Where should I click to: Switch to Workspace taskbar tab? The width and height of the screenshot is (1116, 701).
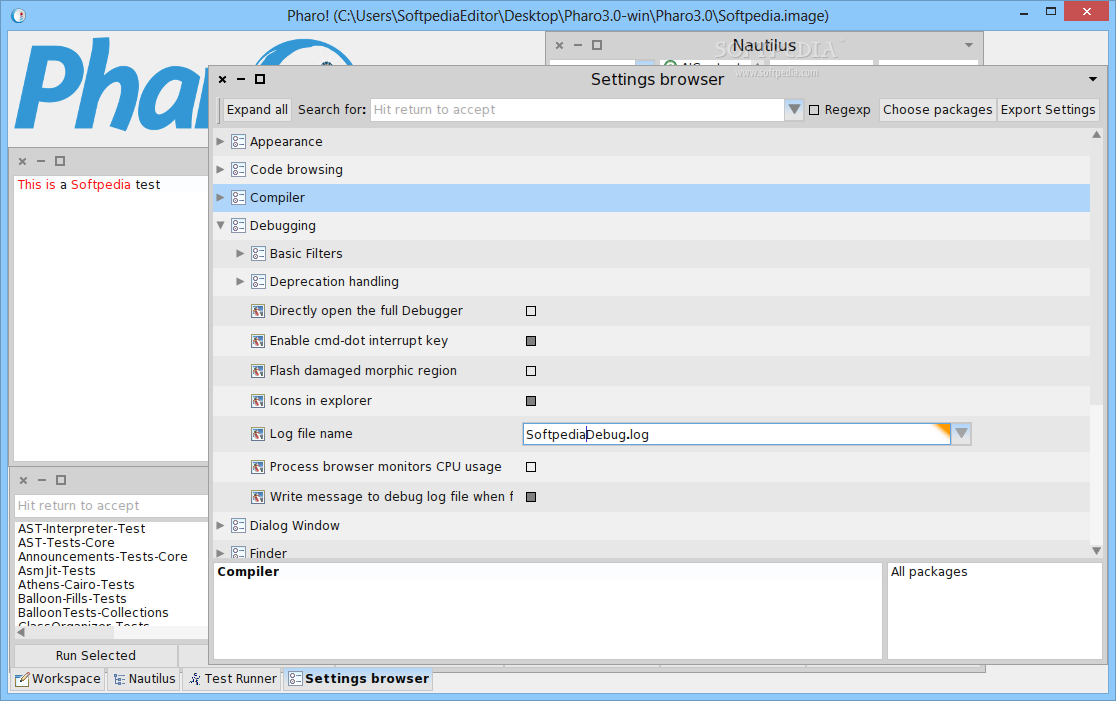(58, 679)
